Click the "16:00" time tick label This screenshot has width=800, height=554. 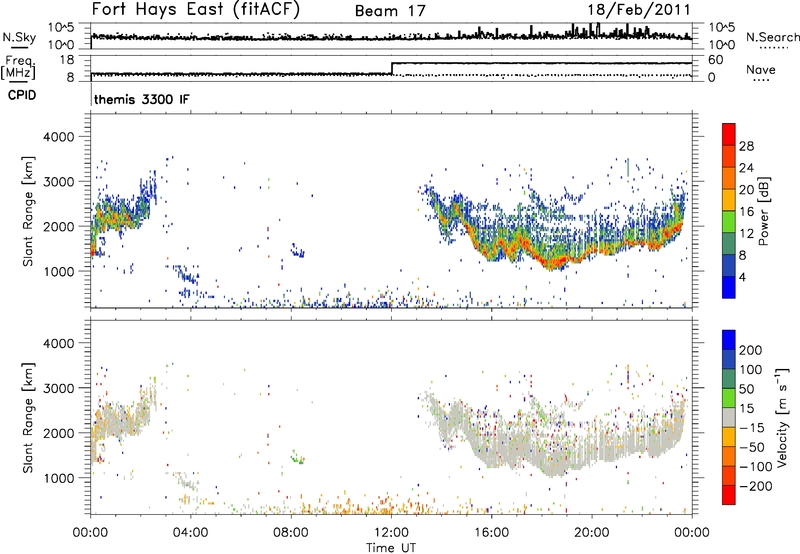point(491,533)
